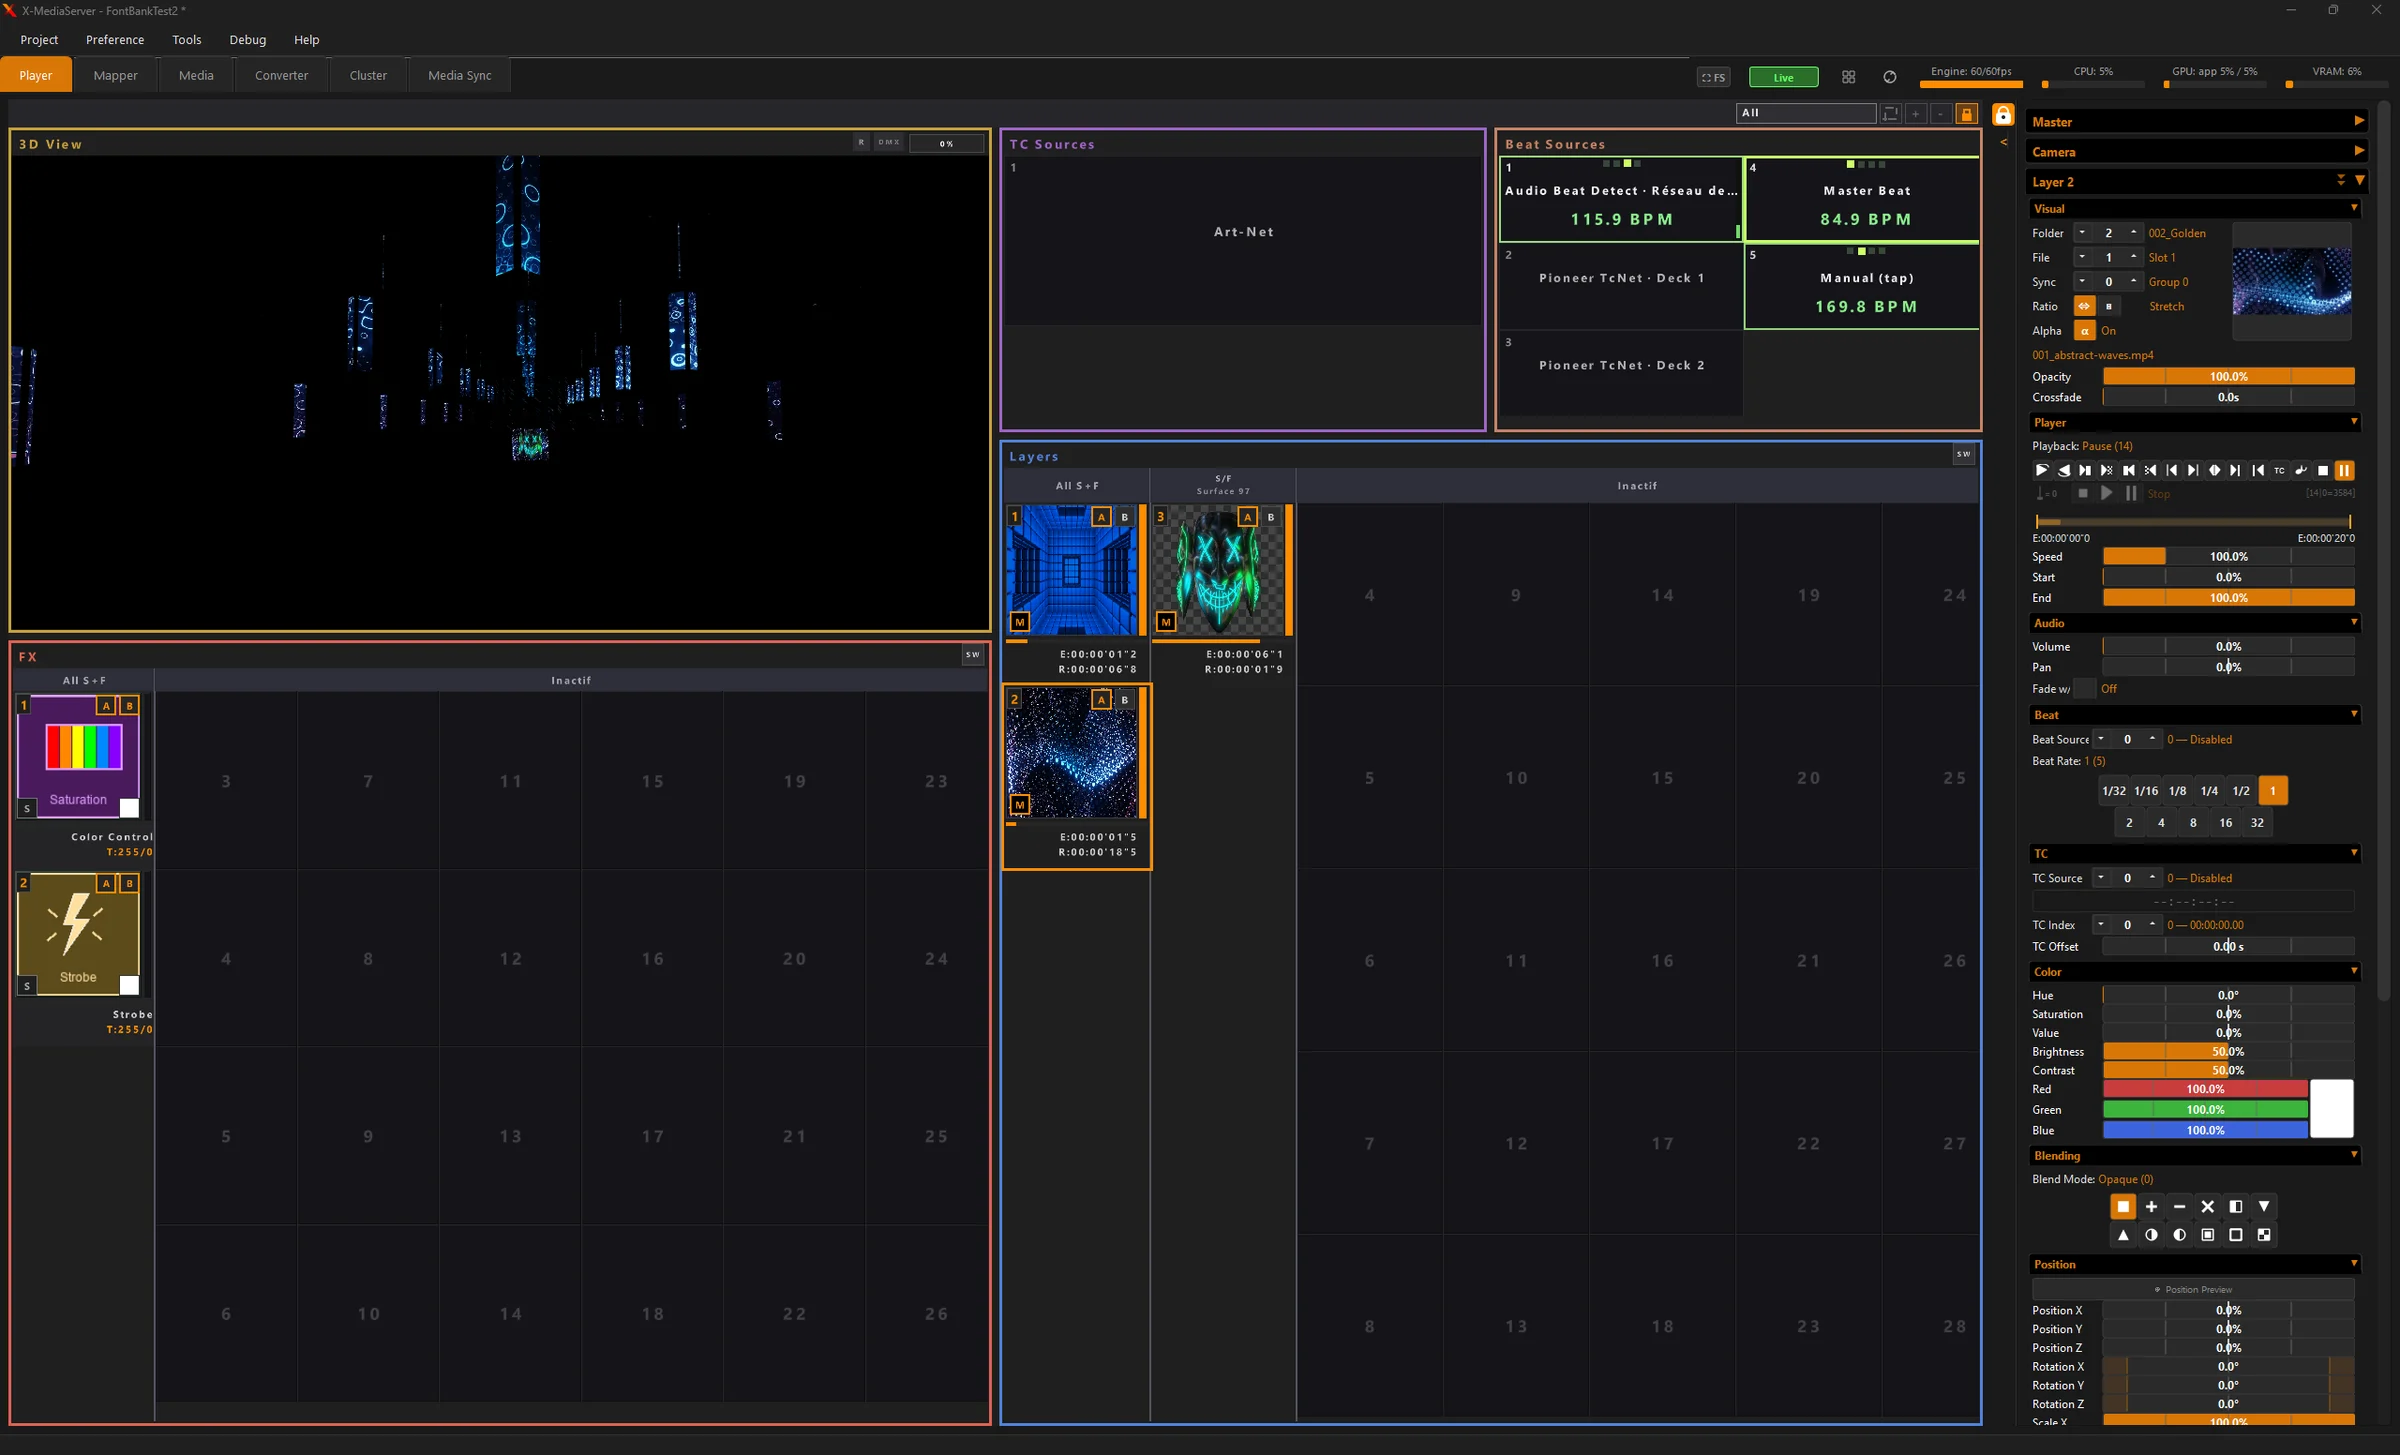Click the four-square grid layout icon
2400x1455 pixels.
pyautogui.click(x=1848, y=77)
